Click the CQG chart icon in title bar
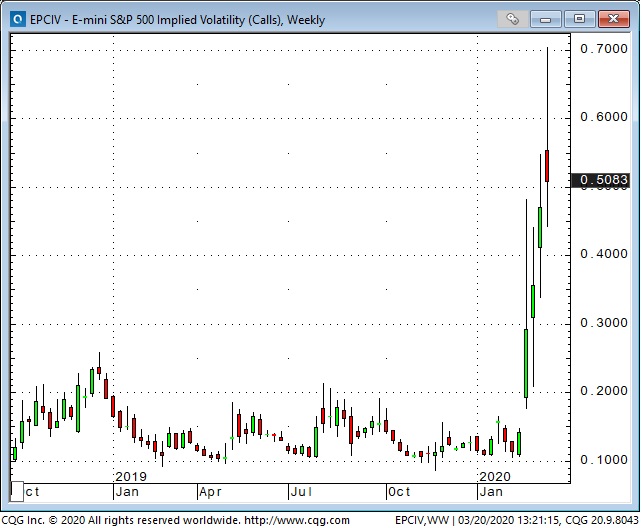642x528 pixels. (x=18, y=19)
